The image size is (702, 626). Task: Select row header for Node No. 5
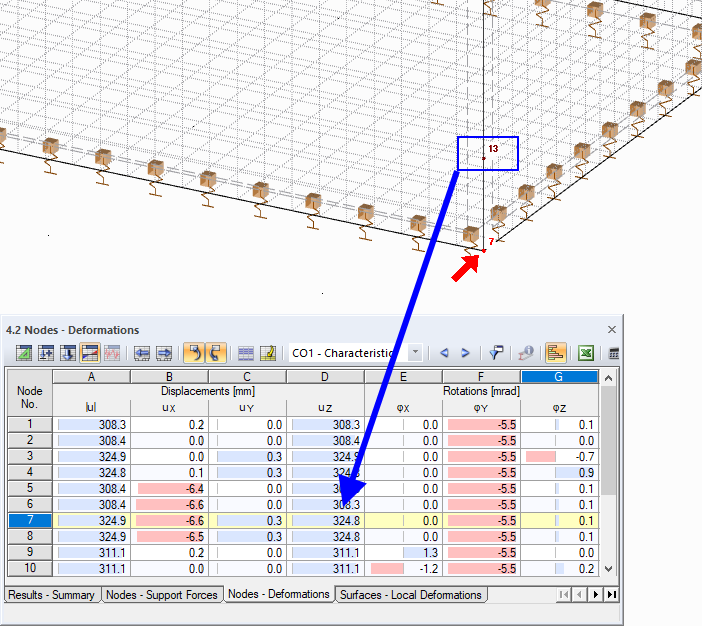click(x=30, y=488)
